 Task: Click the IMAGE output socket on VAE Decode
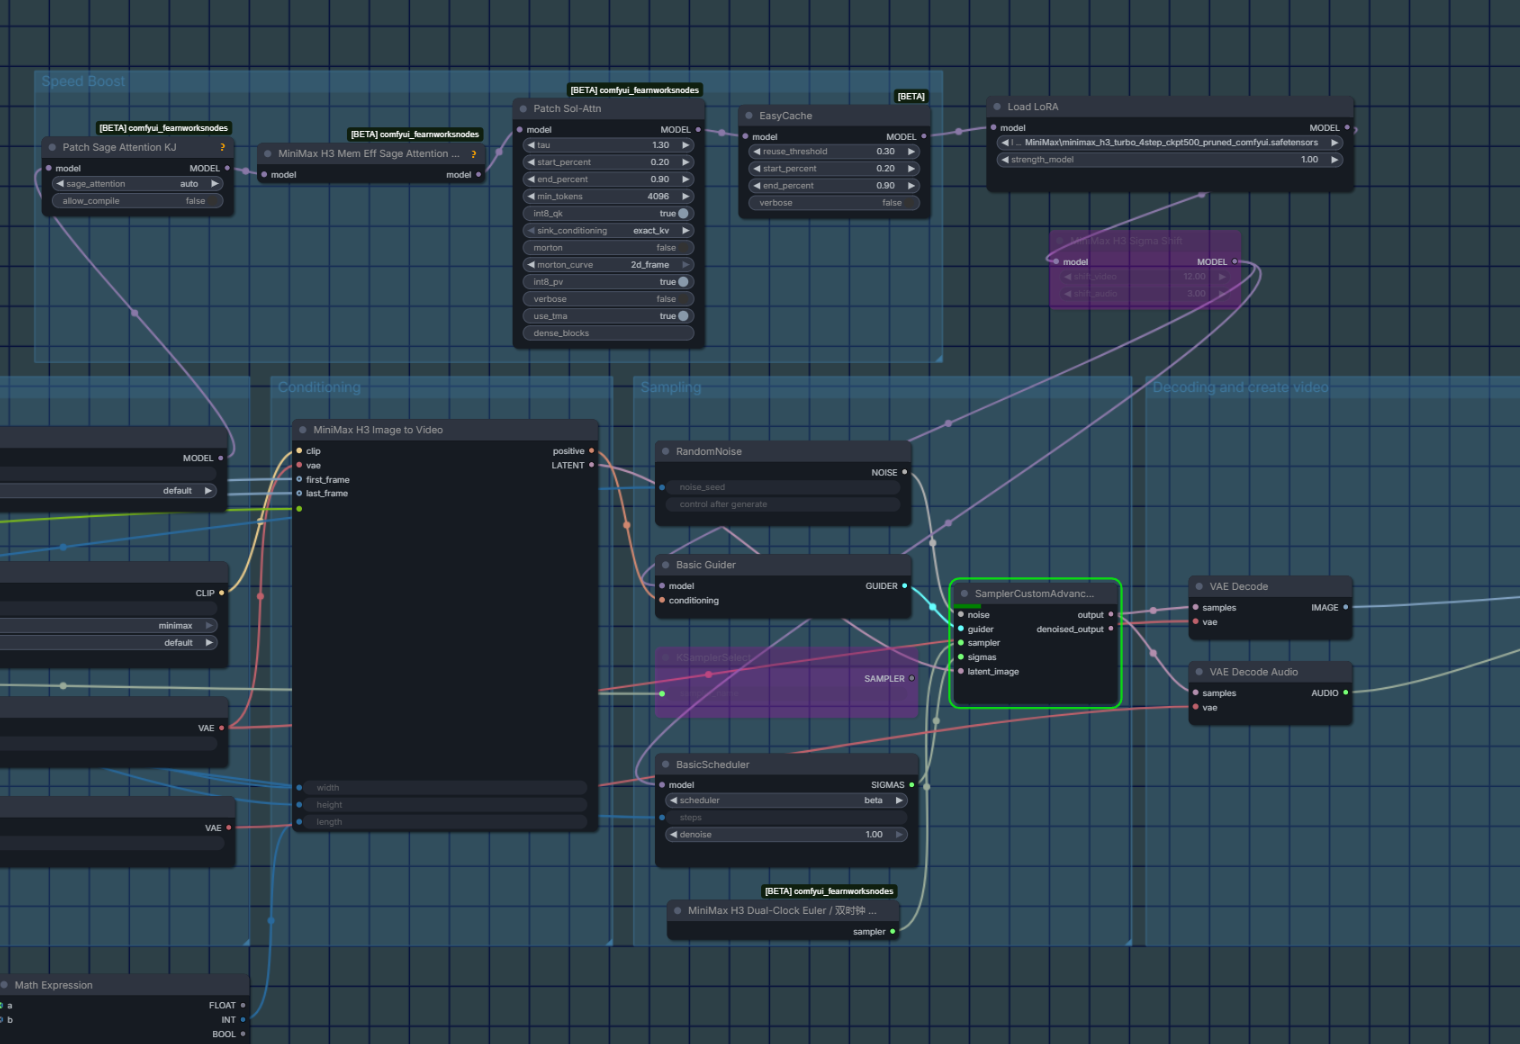1345,607
